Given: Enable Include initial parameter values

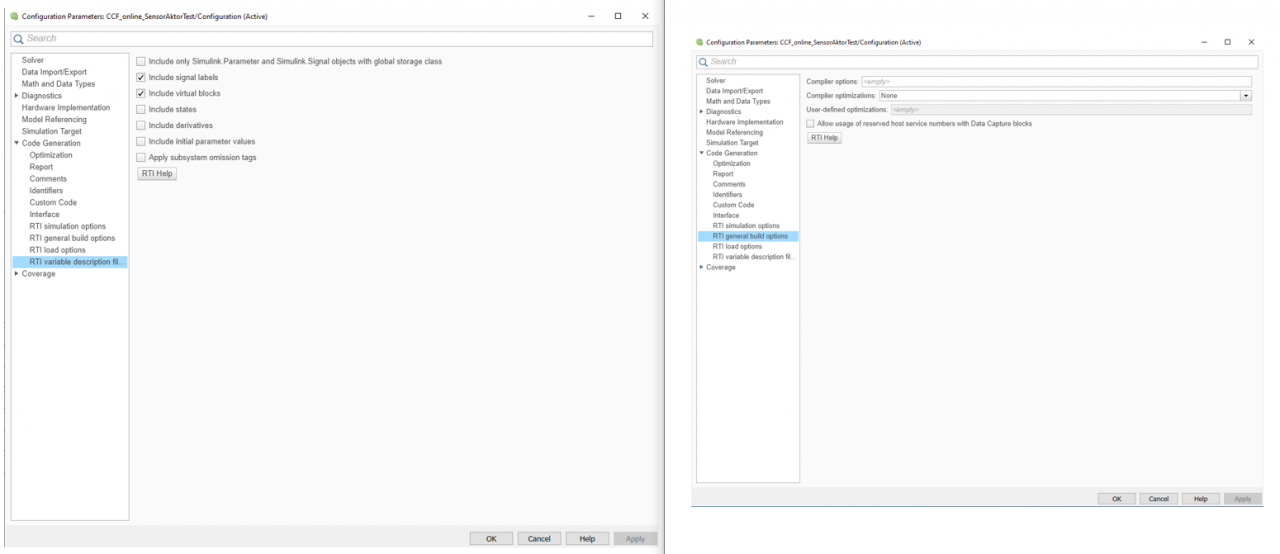Looking at the screenshot, I should pos(141,141).
